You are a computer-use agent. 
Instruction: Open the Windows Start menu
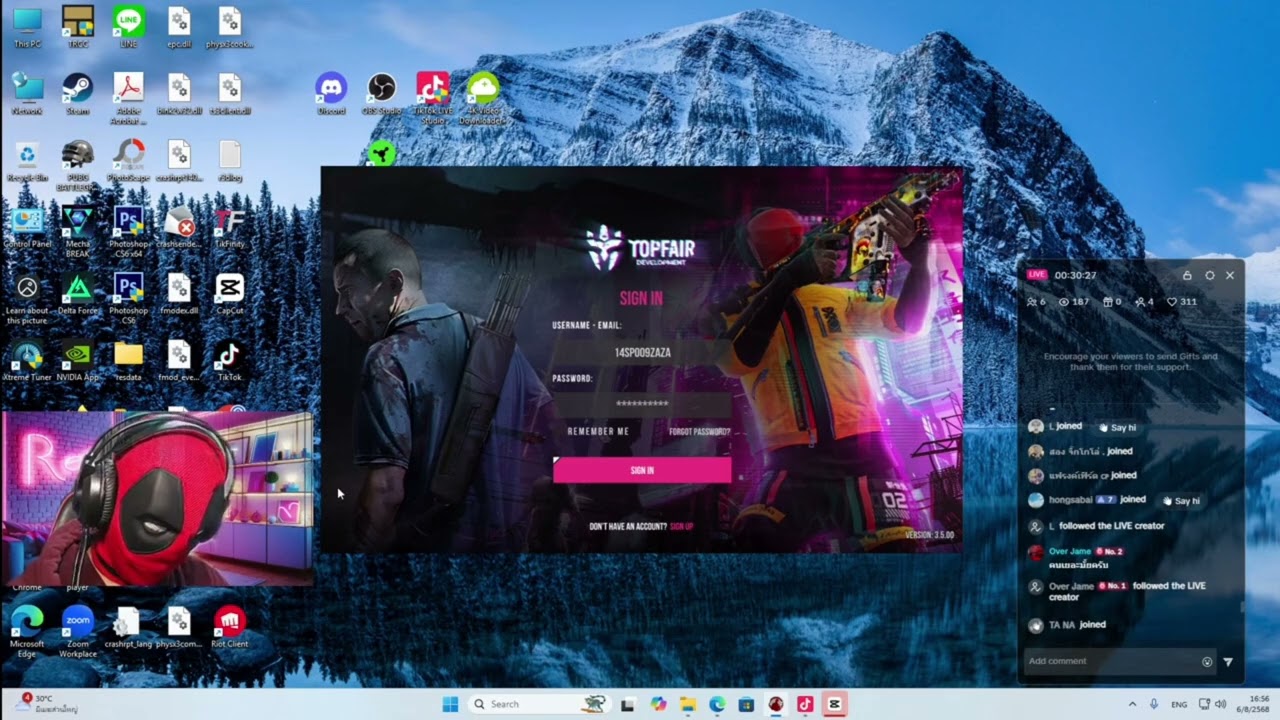pyautogui.click(x=450, y=704)
